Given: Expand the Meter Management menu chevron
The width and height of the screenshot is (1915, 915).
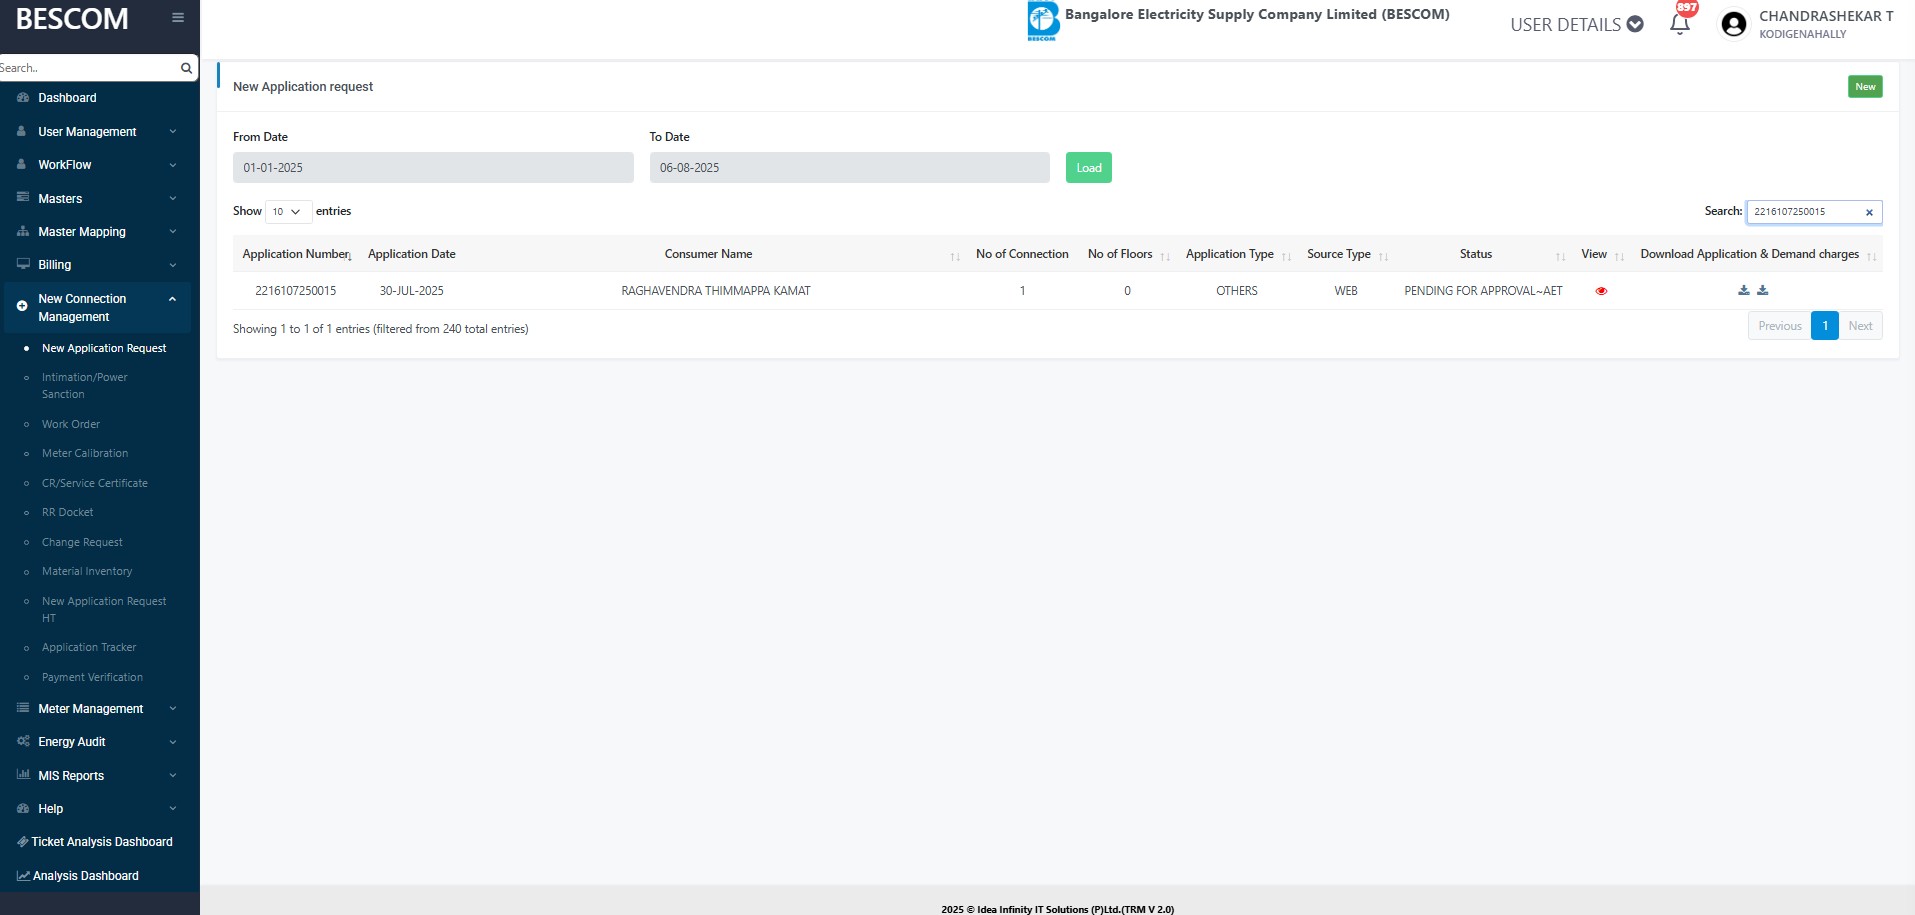Looking at the screenshot, I should click(173, 709).
